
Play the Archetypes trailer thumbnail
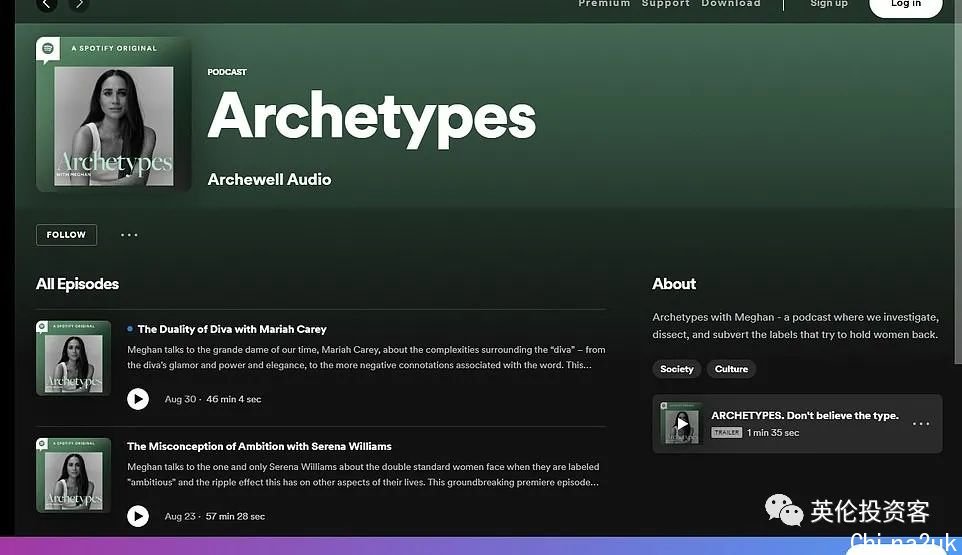[682, 423]
